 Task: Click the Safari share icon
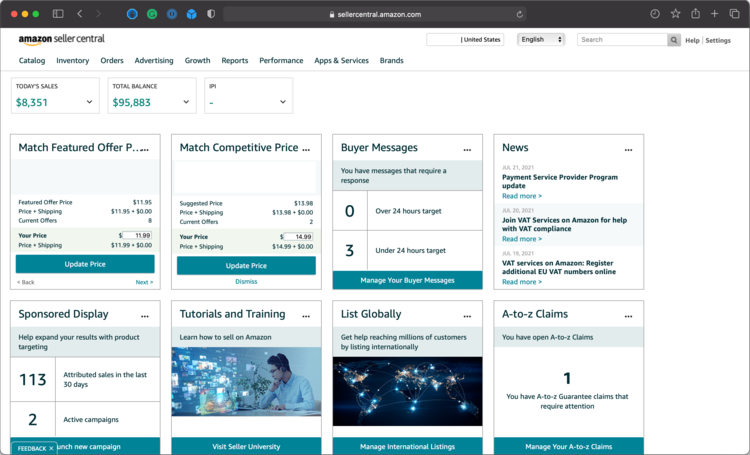(695, 14)
